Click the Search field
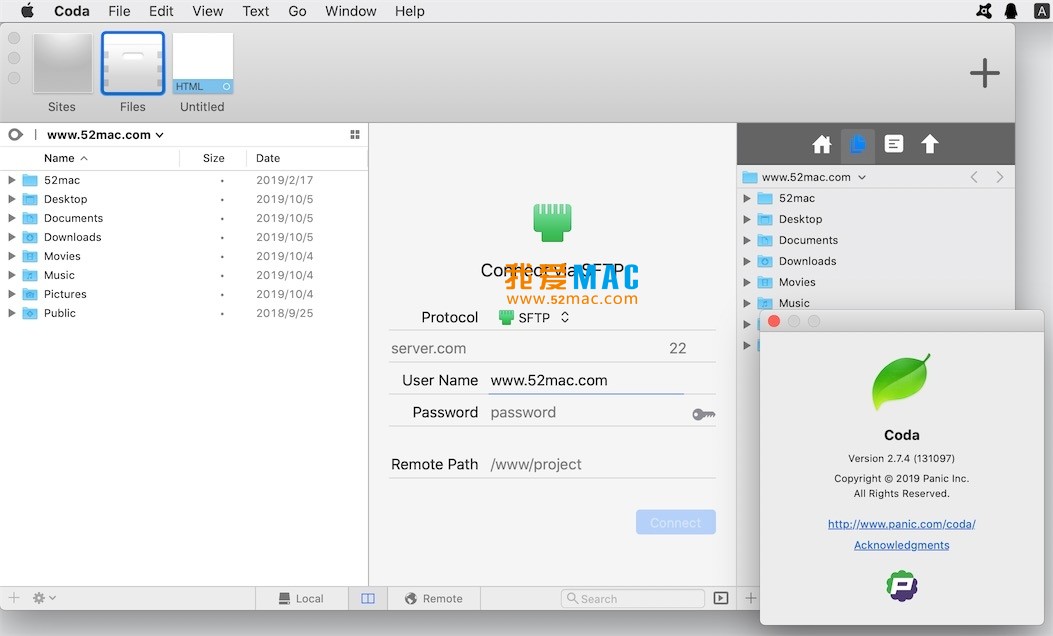1053x636 pixels. (633, 598)
